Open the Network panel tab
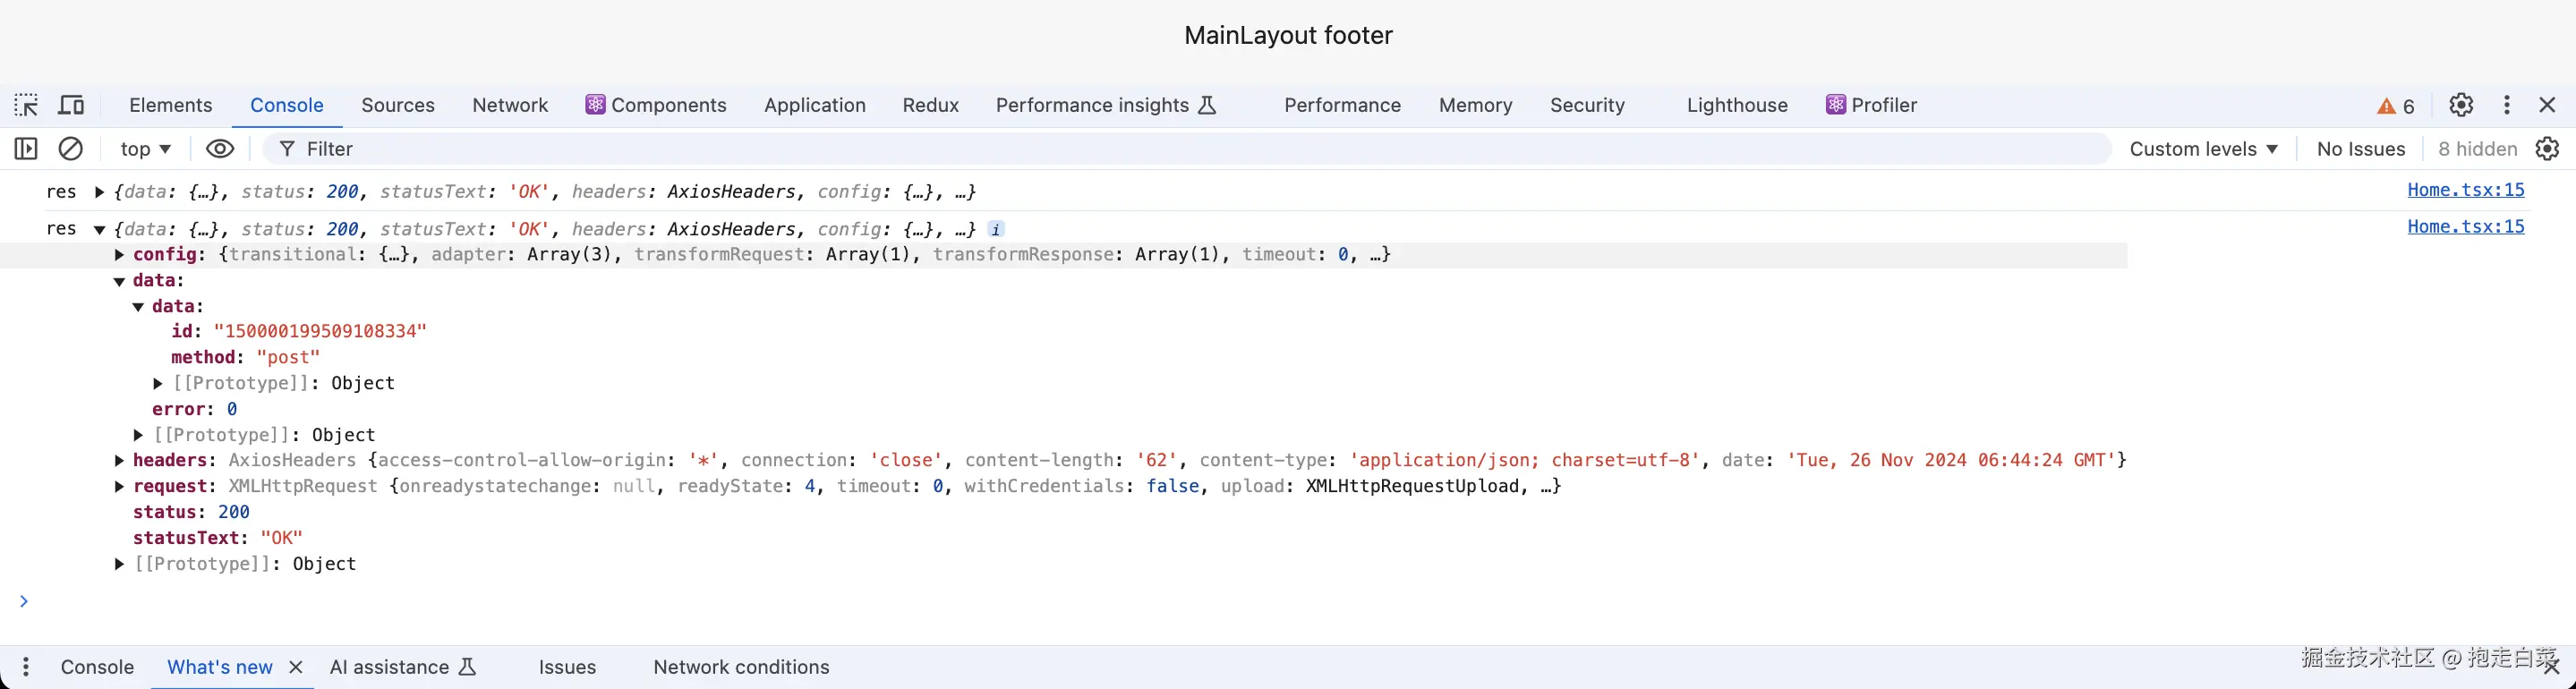Image resolution: width=2576 pixels, height=689 pixels. click(x=510, y=105)
